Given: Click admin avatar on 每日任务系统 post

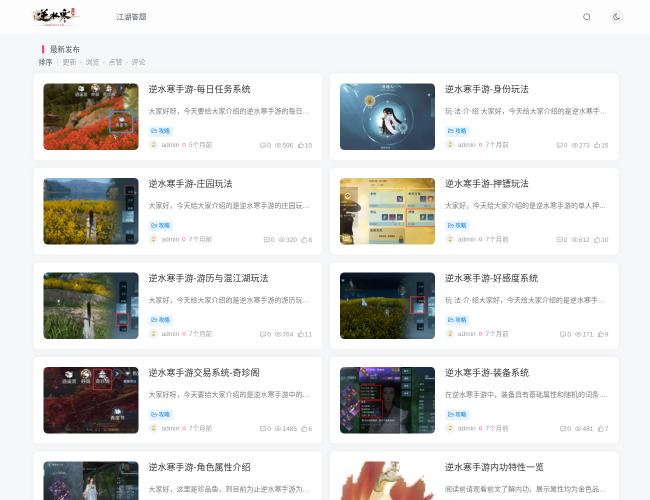Looking at the screenshot, I should (x=154, y=145).
